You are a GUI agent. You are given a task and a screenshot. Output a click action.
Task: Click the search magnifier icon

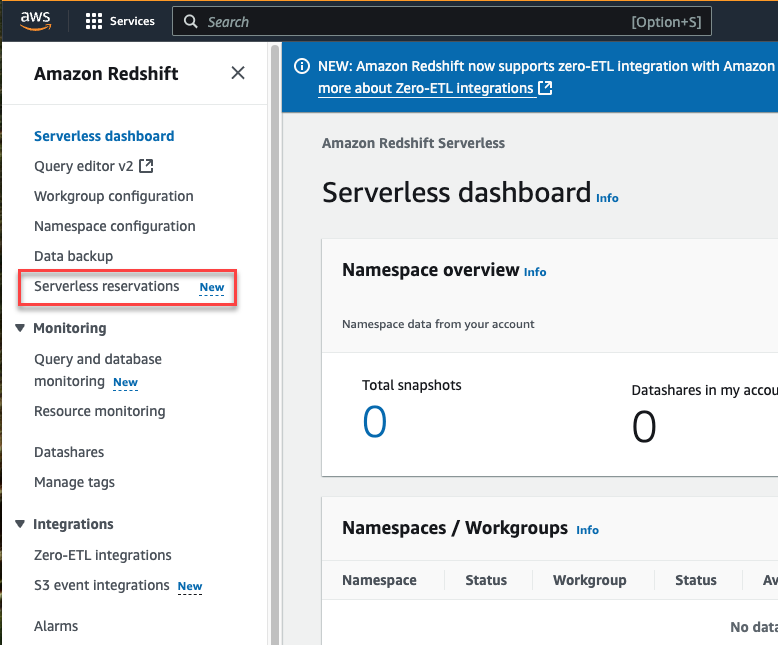click(x=190, y=22)
